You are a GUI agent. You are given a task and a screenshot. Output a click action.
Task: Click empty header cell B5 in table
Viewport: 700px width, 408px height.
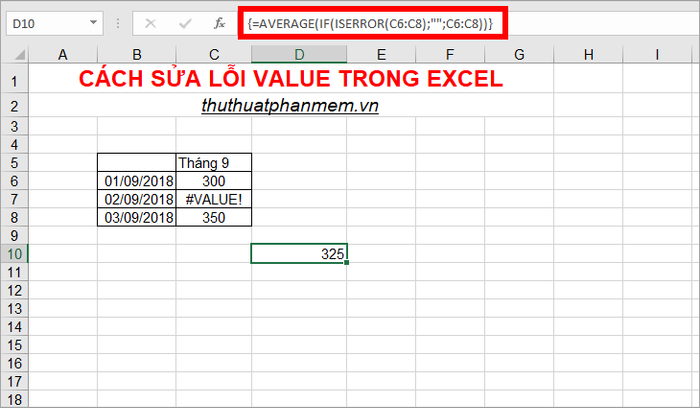tap(137, 163)
